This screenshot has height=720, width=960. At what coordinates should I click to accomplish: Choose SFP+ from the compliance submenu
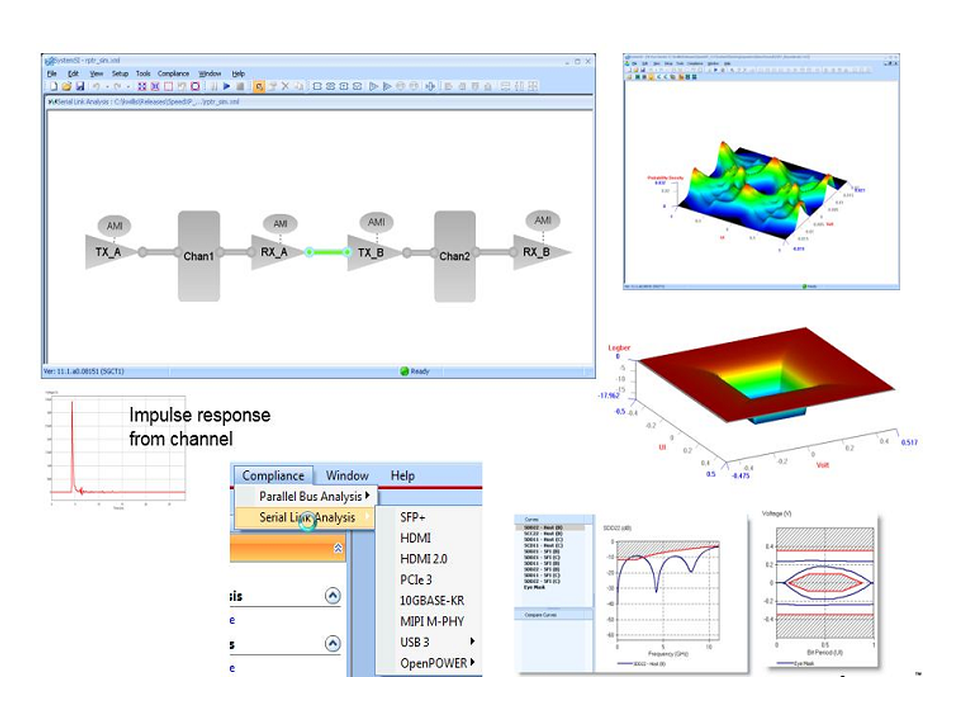pyautogui.click(x=413, y=517)
